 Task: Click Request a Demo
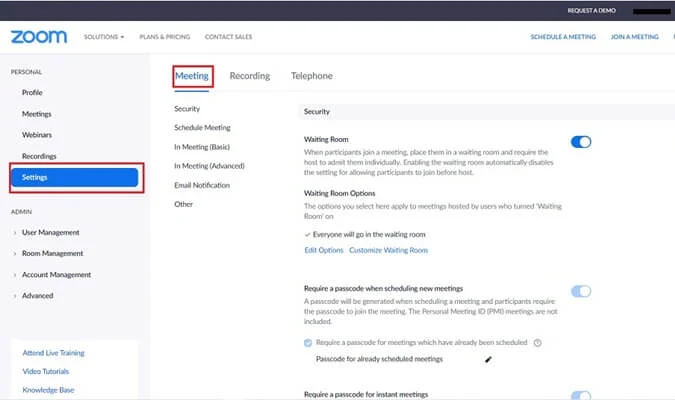[x=591, y=10]
